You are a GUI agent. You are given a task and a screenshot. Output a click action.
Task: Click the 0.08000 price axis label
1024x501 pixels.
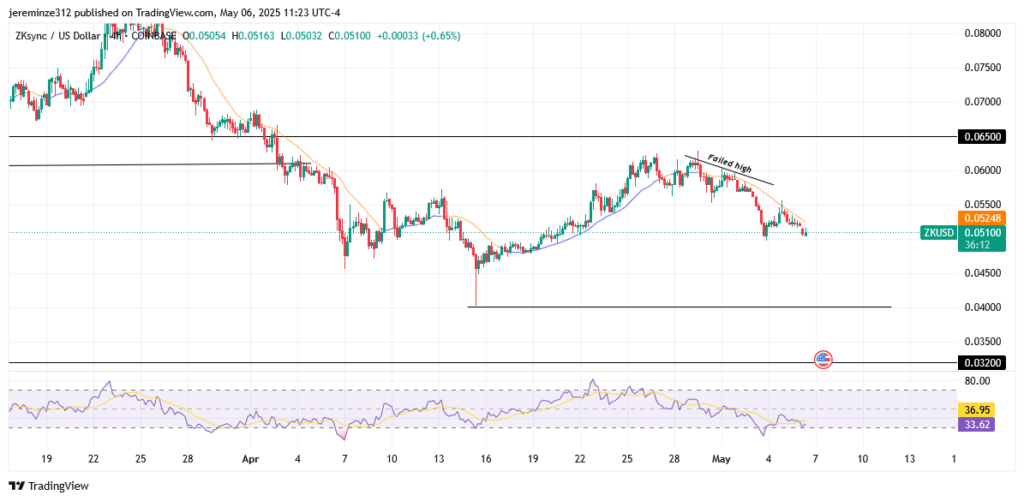pyautogui.click(x=982, y=33)
